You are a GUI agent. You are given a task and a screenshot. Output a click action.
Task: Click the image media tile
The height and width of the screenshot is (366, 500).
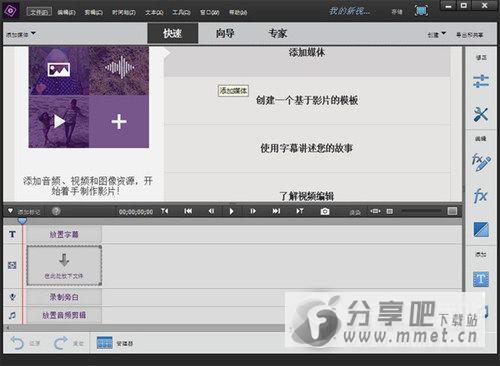59,71
